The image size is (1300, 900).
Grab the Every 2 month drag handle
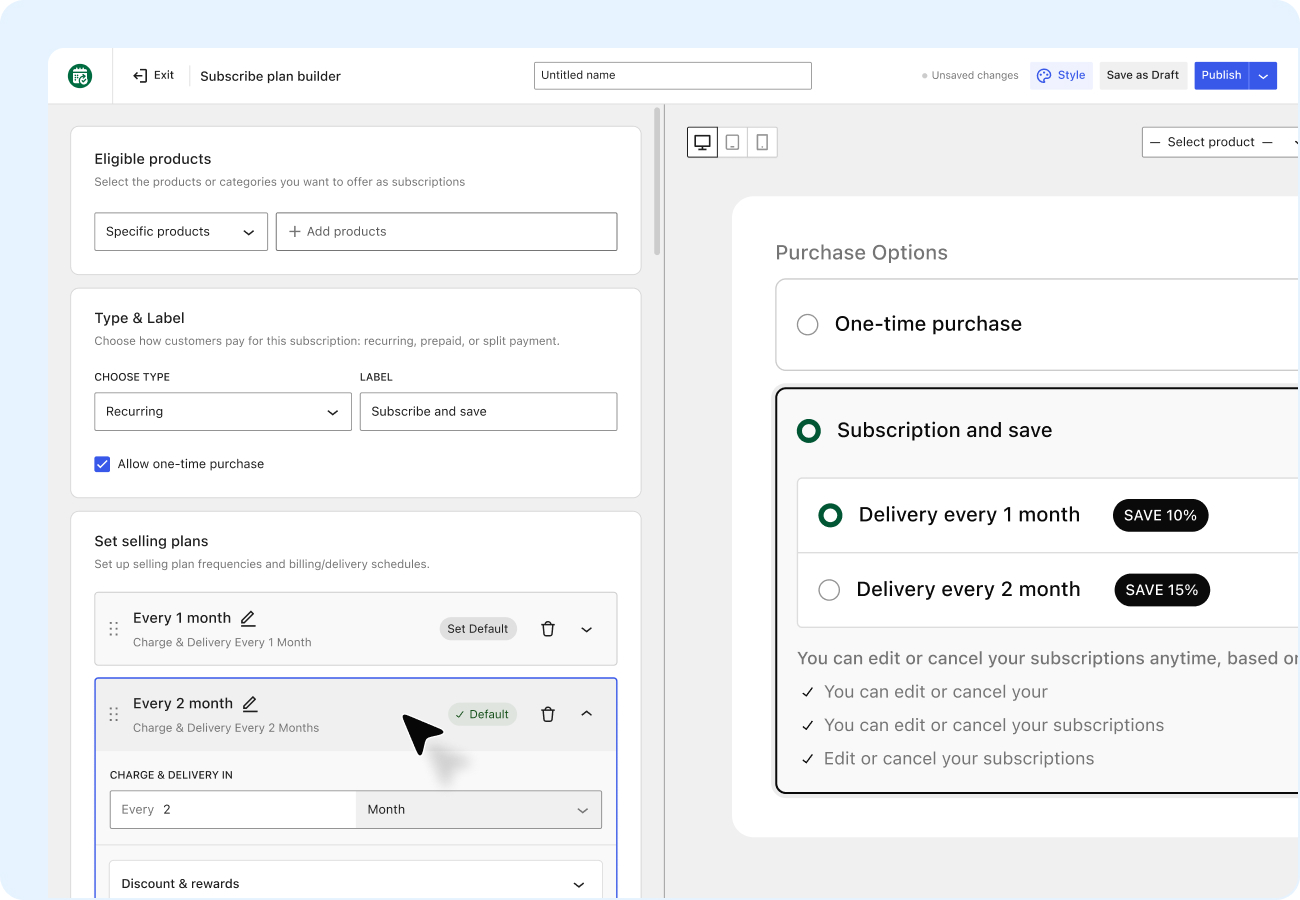[114, 714]
